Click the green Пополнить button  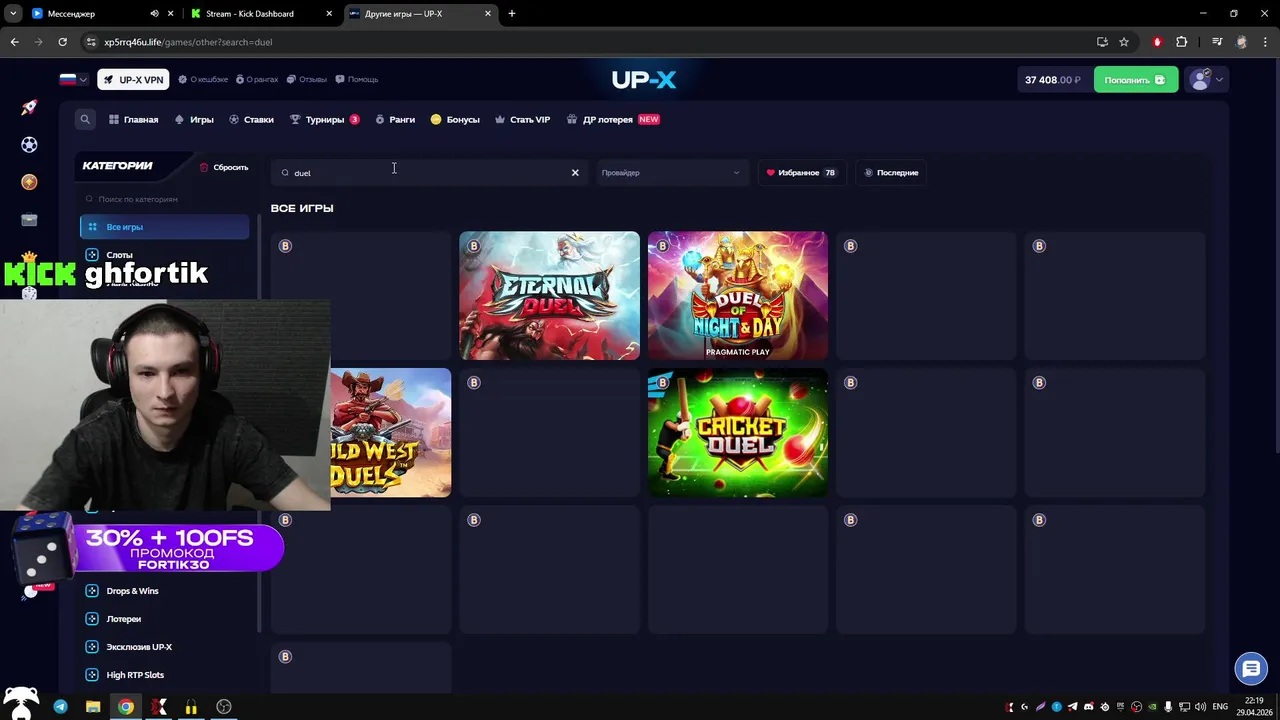(1136, 80)
